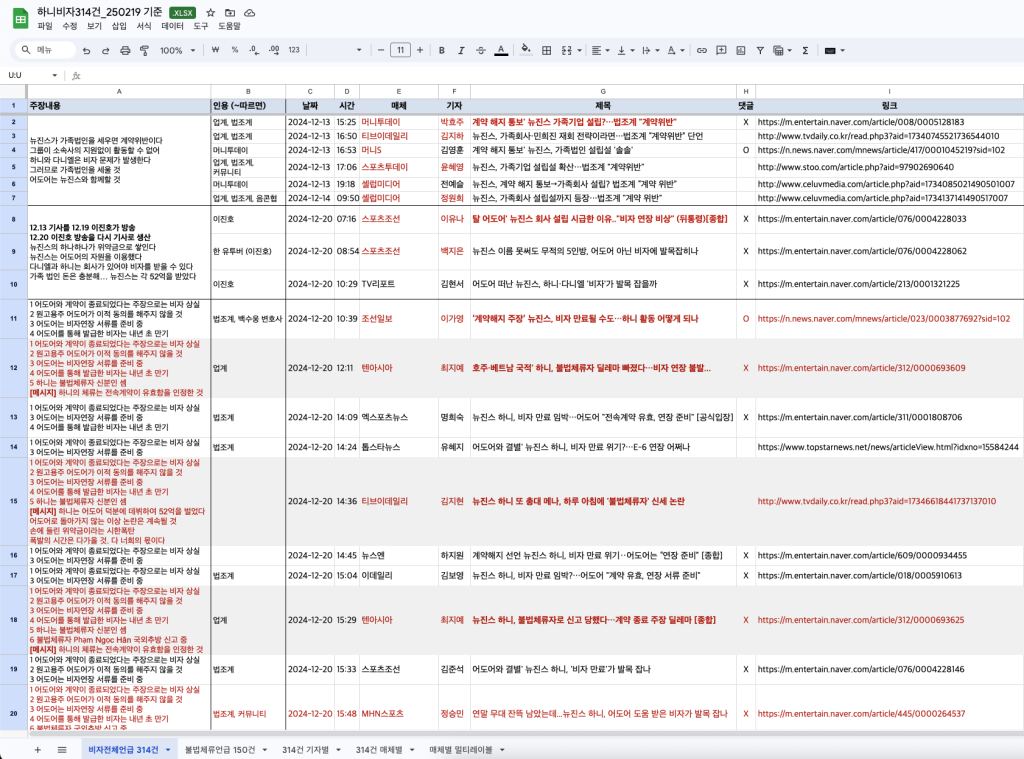The height and width of the screenshot is (759, 1024).
Task: Insert a comment
Action: [x=721, y=50]
